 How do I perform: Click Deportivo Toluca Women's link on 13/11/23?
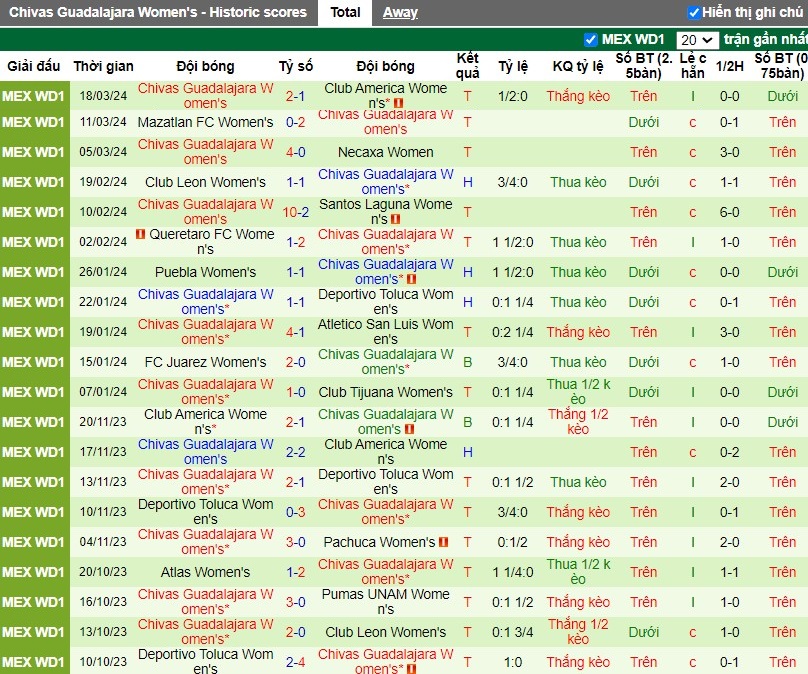click(385, 482)
